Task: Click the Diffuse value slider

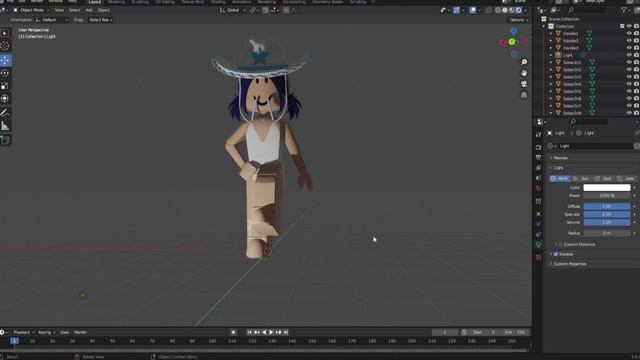Action: (x=607, y=207)
